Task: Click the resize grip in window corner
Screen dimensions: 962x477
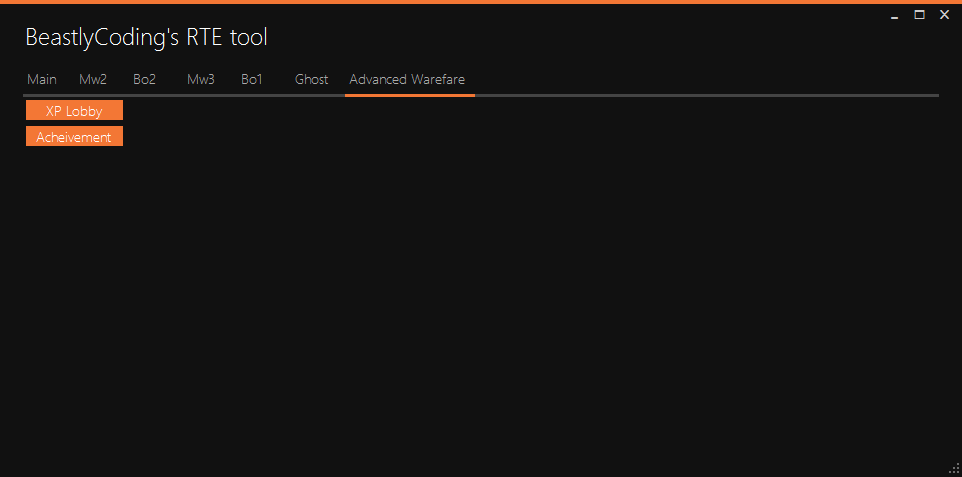Action: pos(954,469)
